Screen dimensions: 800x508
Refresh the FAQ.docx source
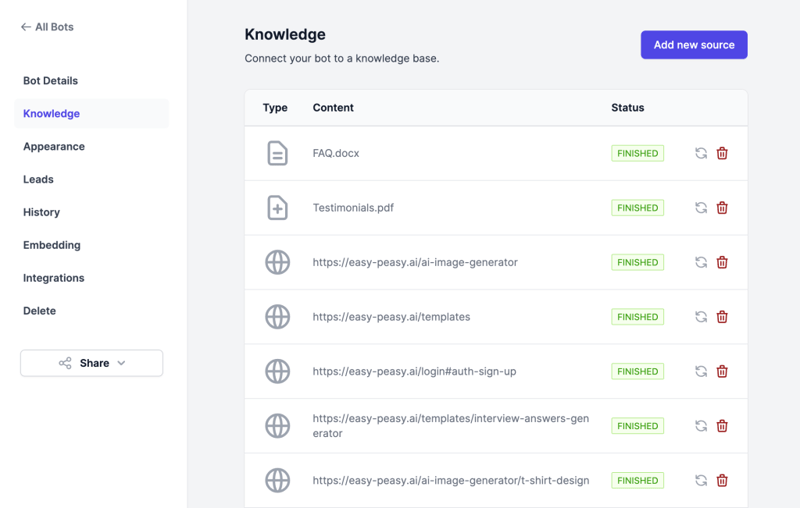tap(701, 154)
